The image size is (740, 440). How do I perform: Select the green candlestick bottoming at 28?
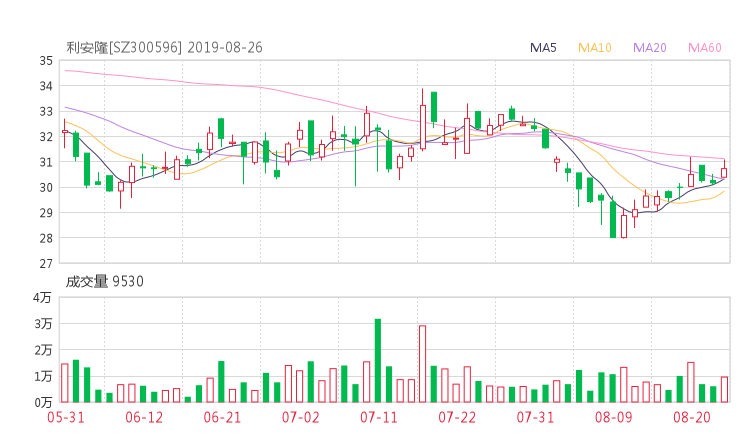coord(613,219)
